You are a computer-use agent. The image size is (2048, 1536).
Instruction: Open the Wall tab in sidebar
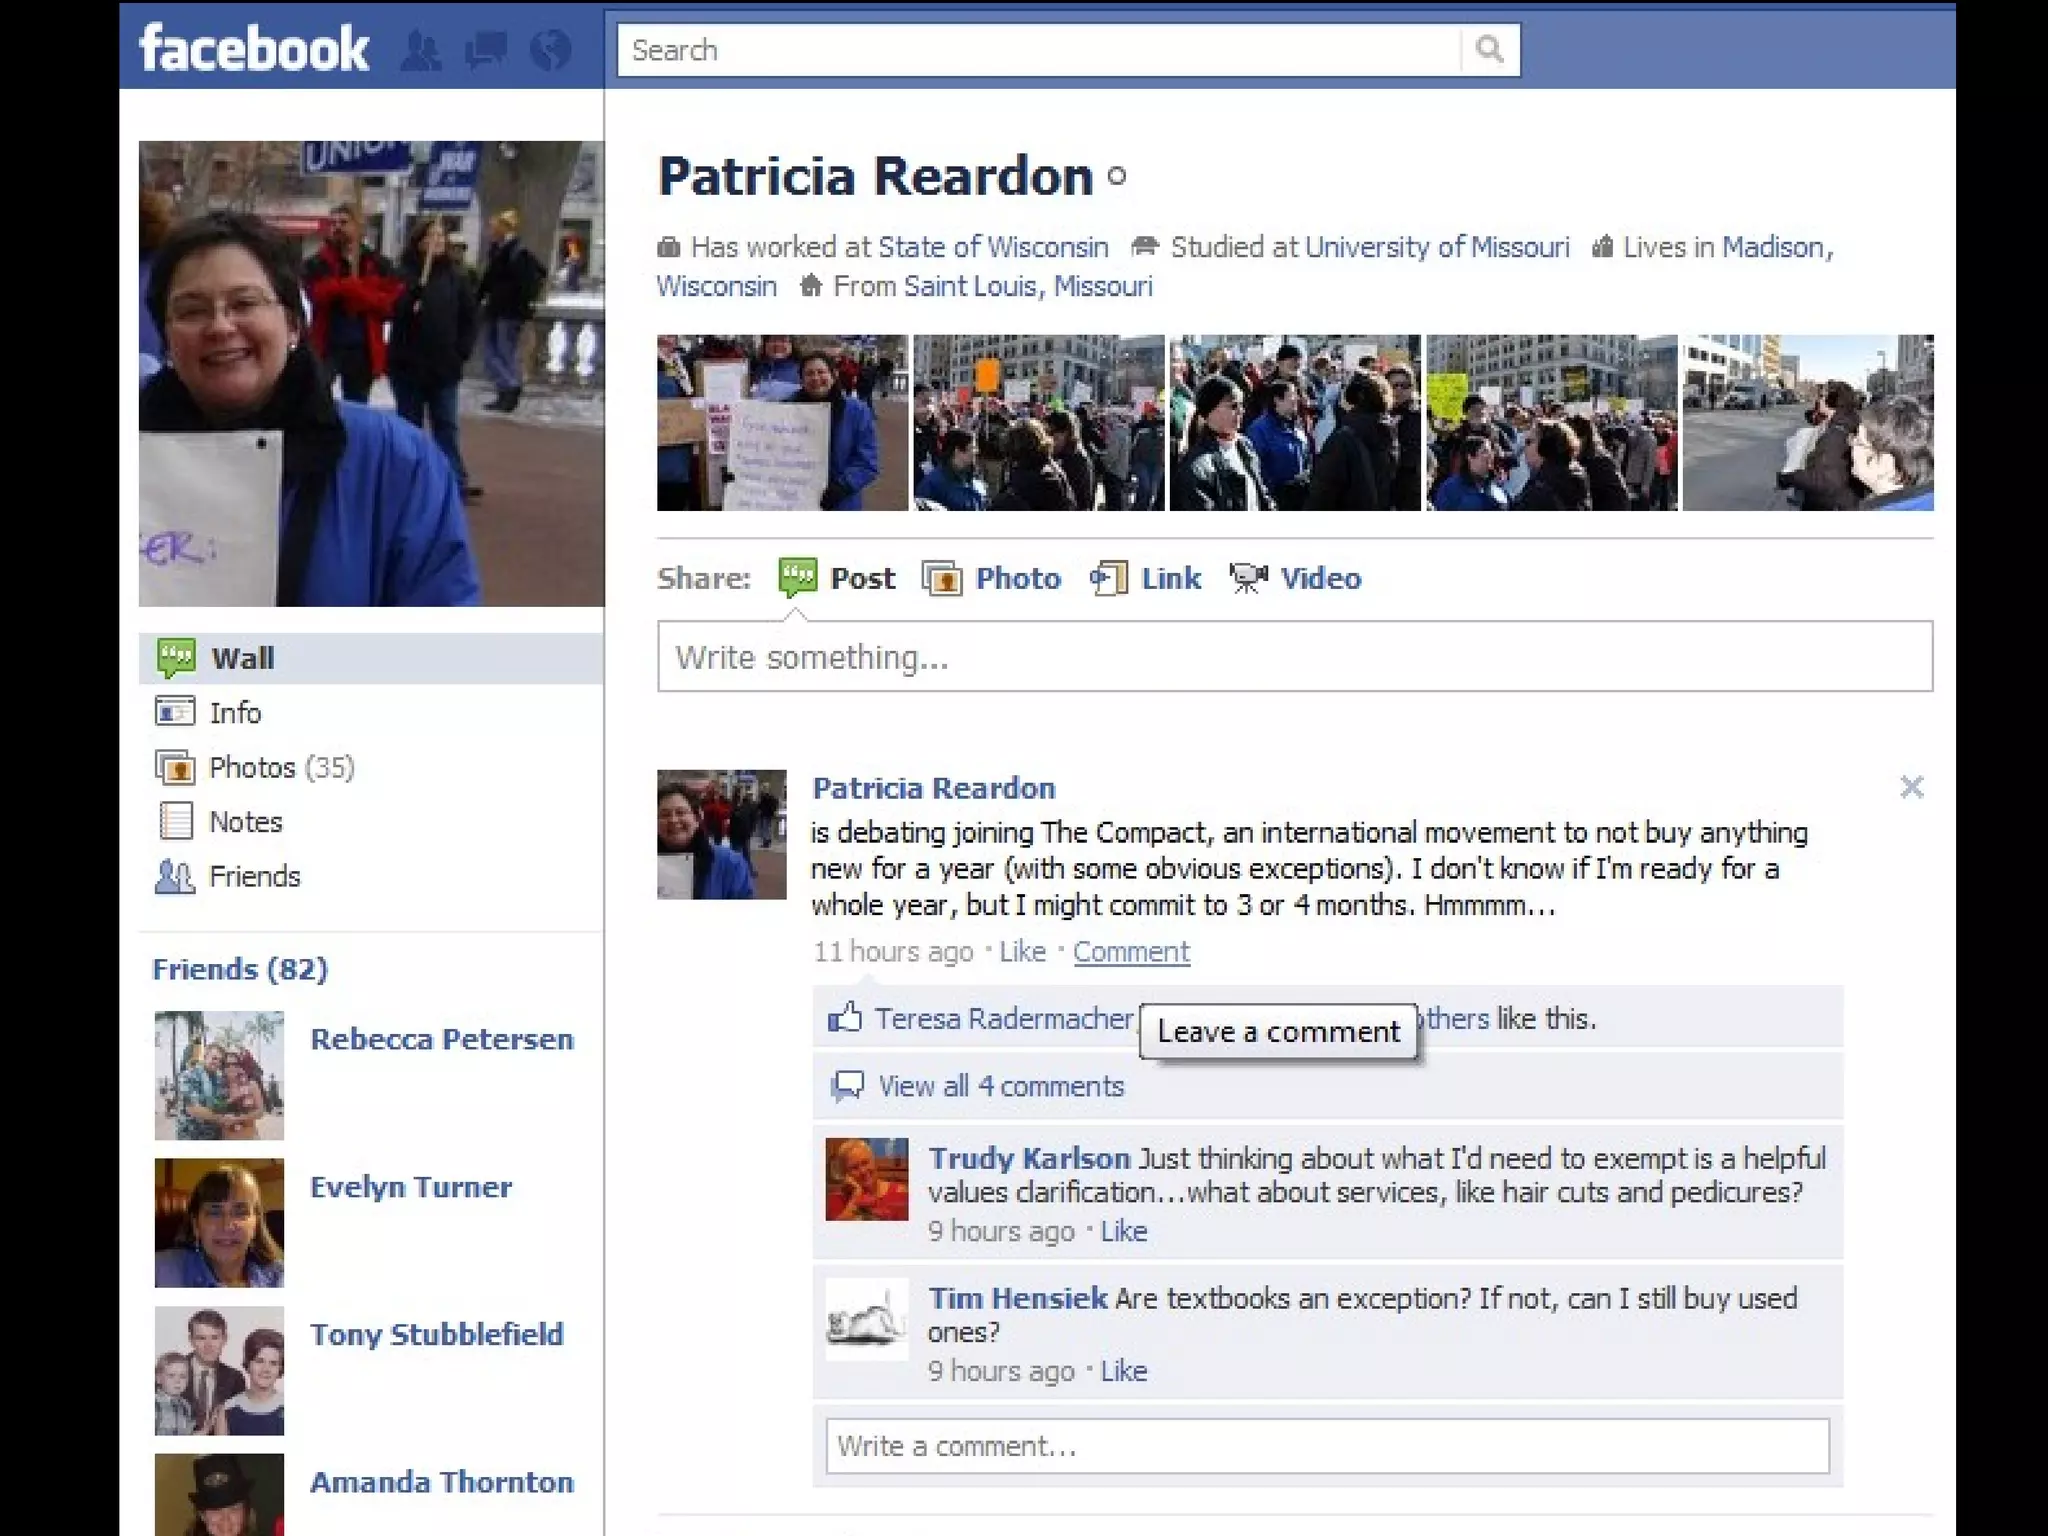point(243,658)
